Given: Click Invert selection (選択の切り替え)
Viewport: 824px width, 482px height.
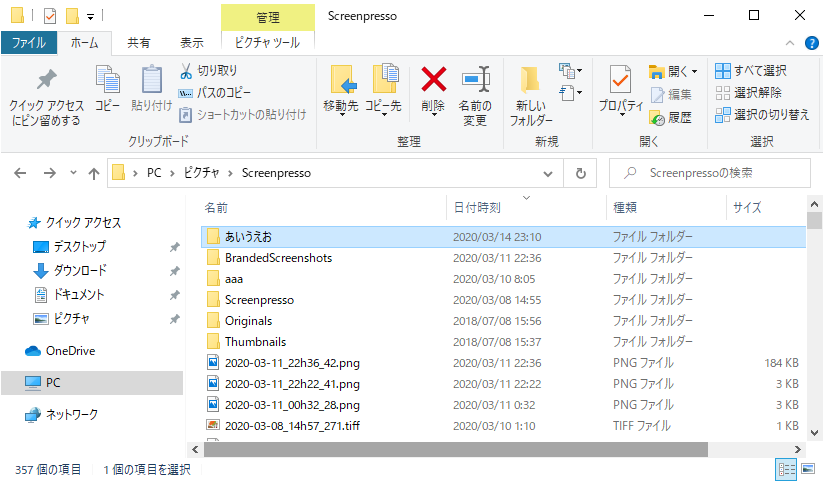Looking at the screenshot, I should pos(762,115).
